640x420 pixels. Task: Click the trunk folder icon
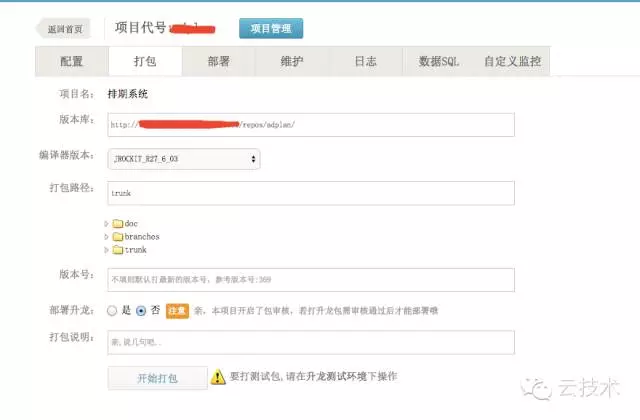(x=117, y=250)
